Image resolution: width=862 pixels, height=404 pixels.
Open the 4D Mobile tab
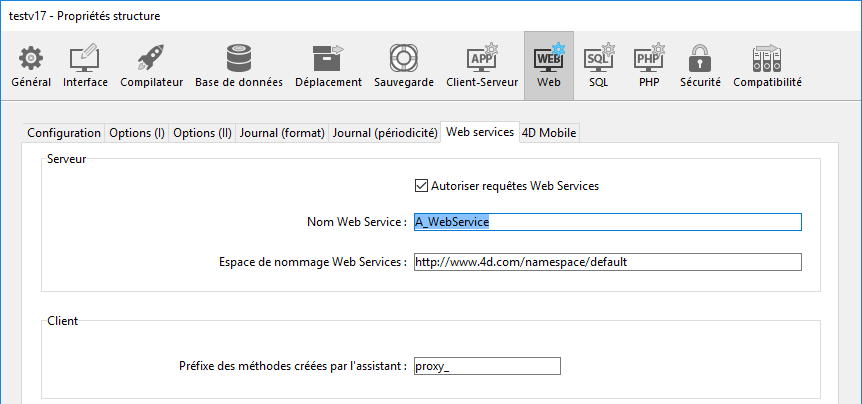click(549, 133)
